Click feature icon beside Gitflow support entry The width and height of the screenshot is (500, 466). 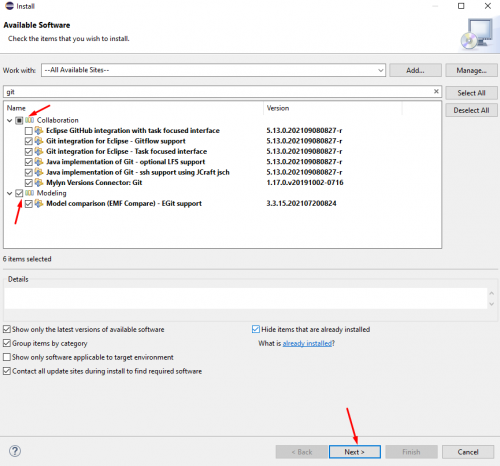[39, 141]
